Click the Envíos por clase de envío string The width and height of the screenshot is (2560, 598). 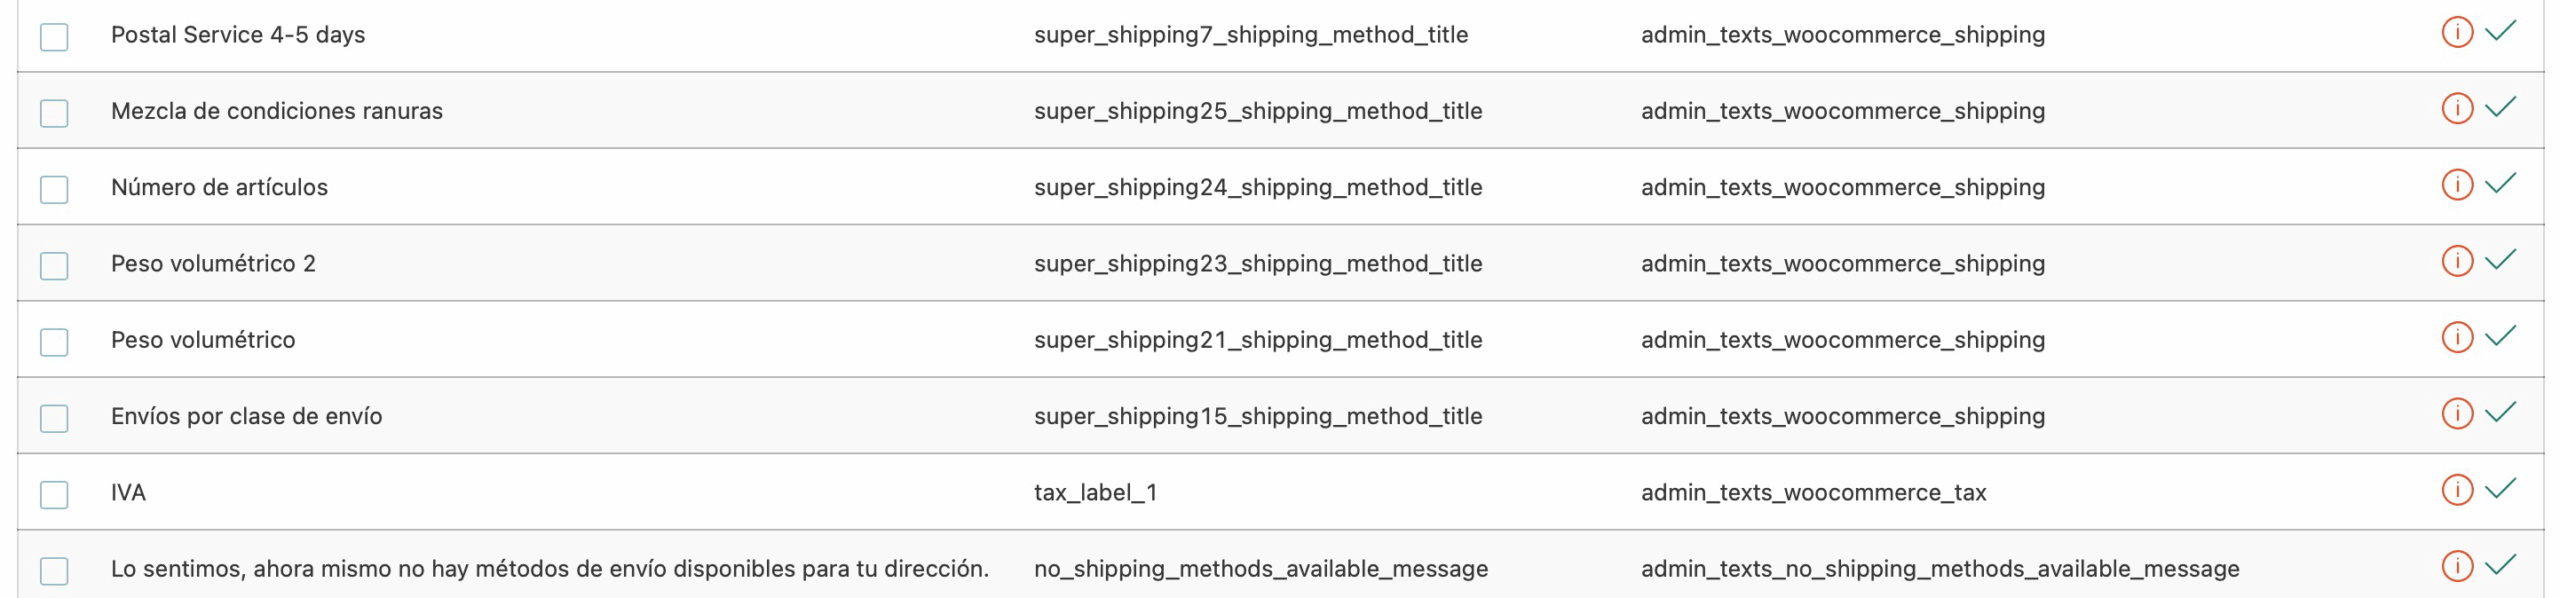coord(246,416)
